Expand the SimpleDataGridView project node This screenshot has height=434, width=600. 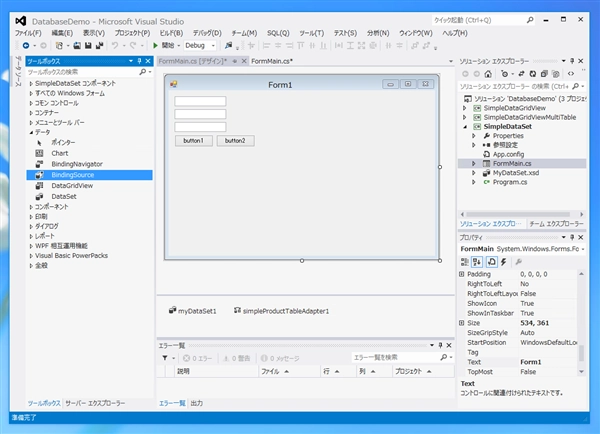click(x=465, y=108)
